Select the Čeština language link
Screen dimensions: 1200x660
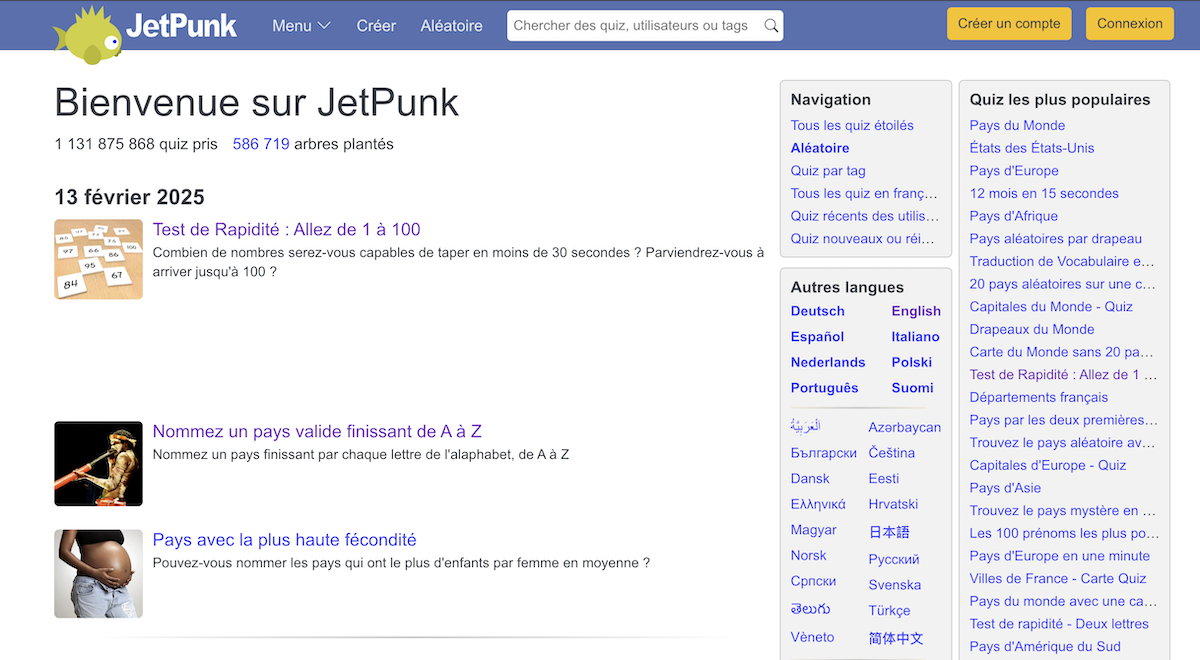point(892,453)
